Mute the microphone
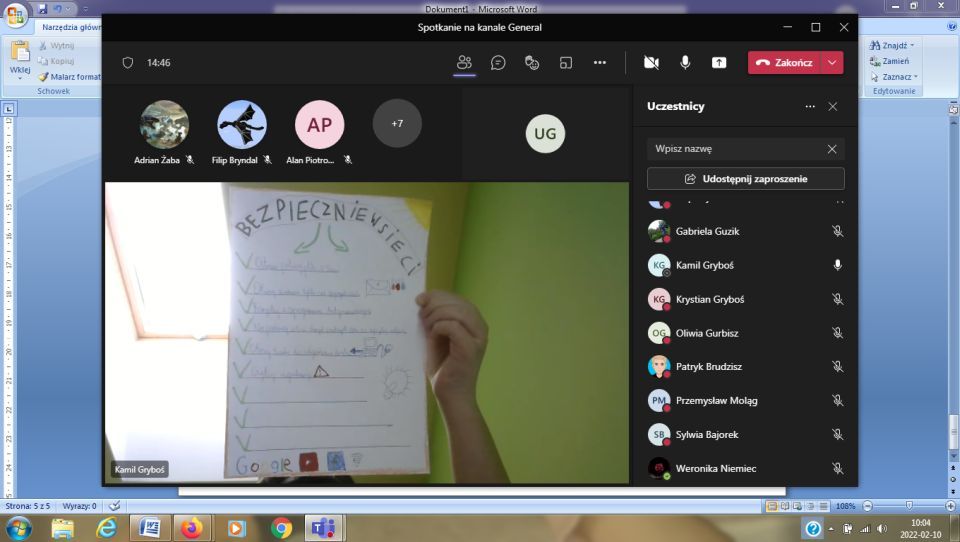Image resolution: width=960 pixels, height=542 pixels. pos(685,62)
